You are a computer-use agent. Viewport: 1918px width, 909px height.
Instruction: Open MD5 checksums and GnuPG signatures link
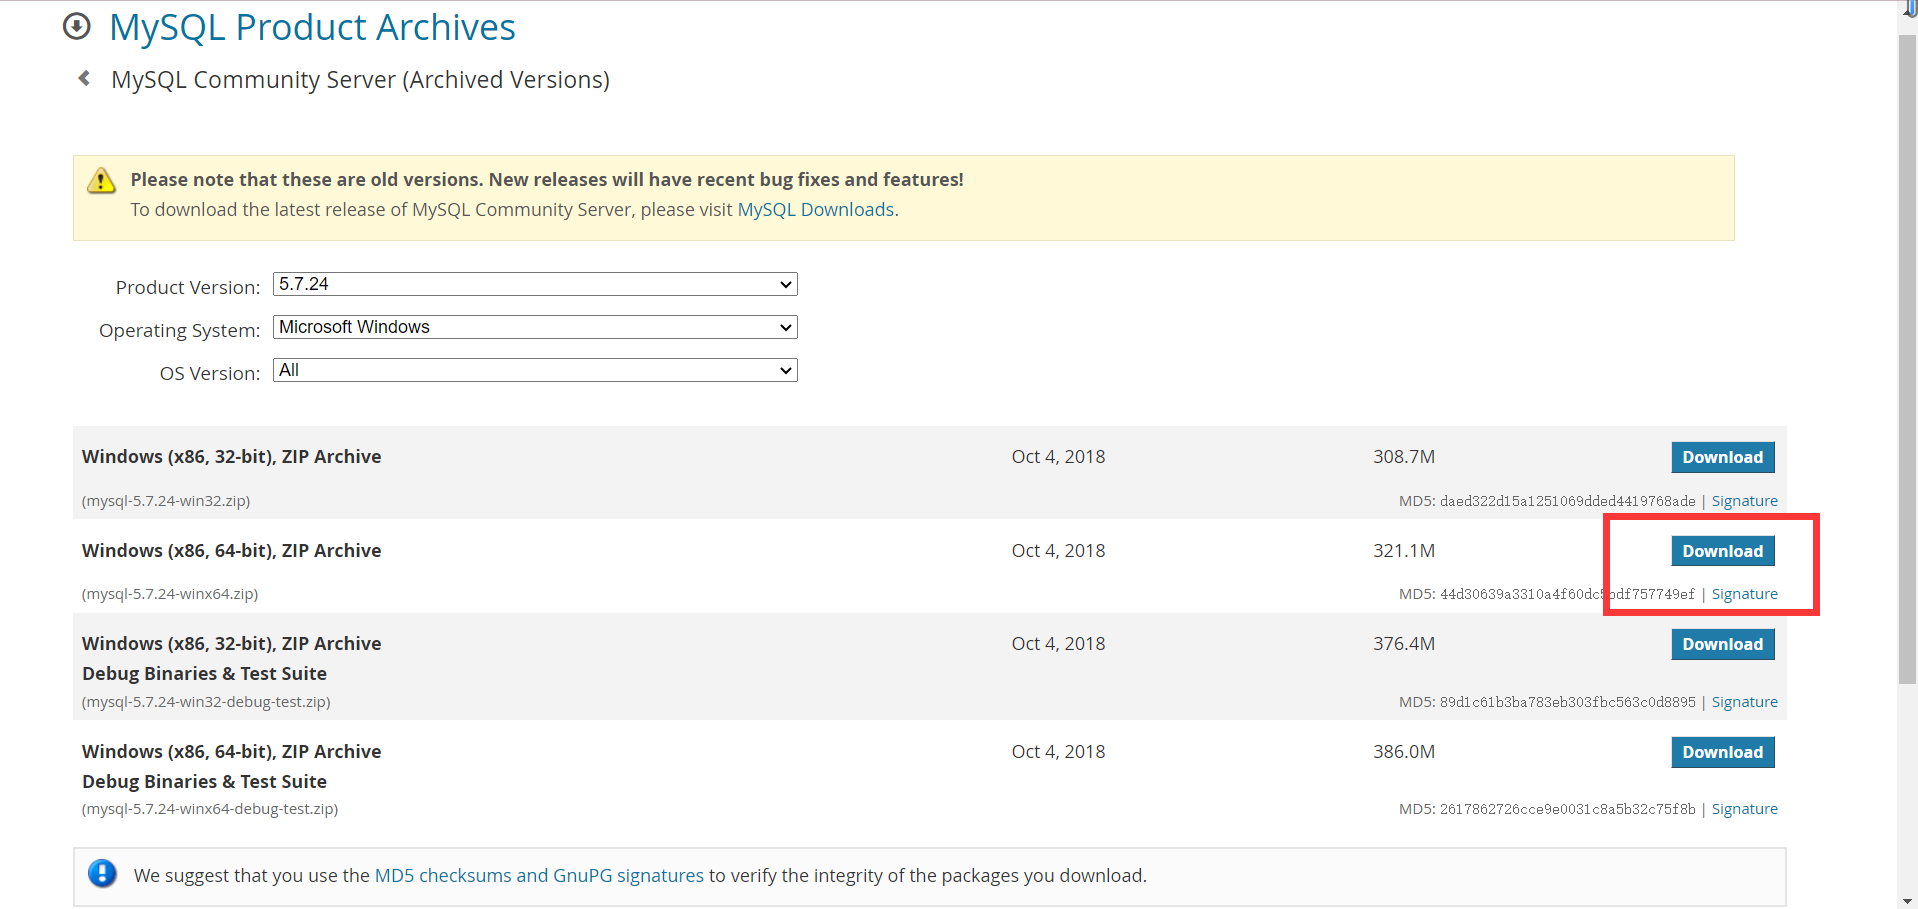click(x=539, y=875)
